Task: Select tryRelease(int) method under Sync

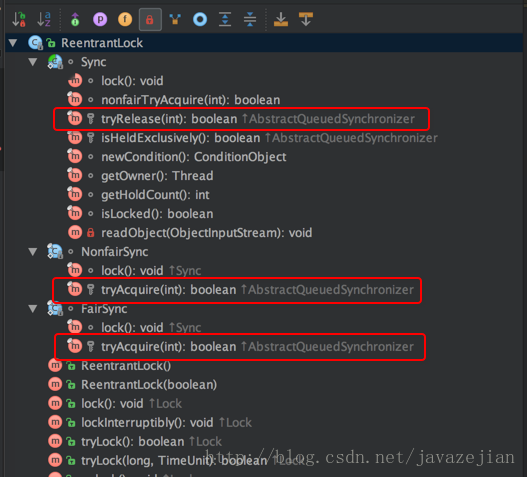Action: click(241, 119)
